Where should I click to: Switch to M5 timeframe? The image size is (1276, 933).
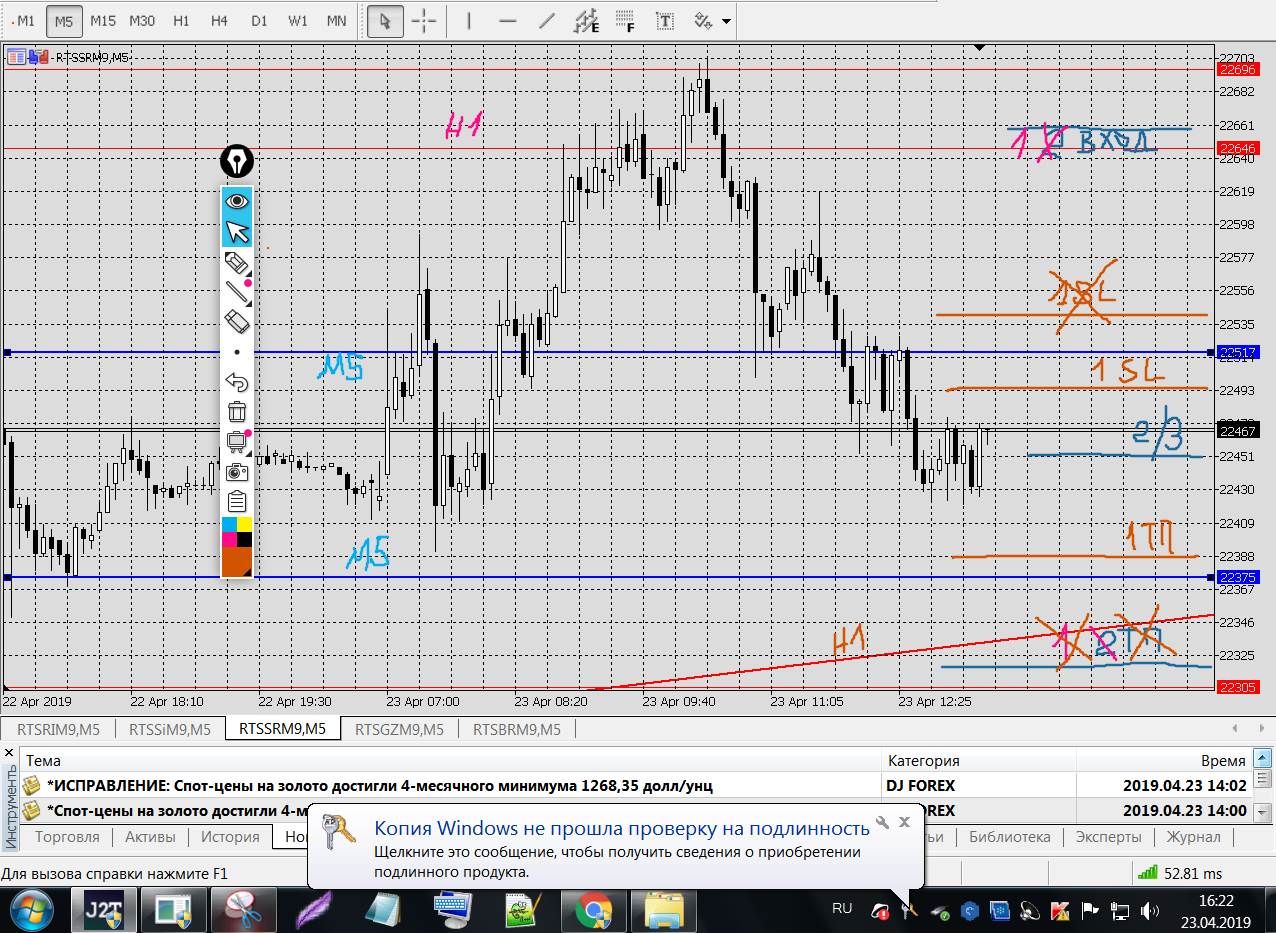coord(64,20)
